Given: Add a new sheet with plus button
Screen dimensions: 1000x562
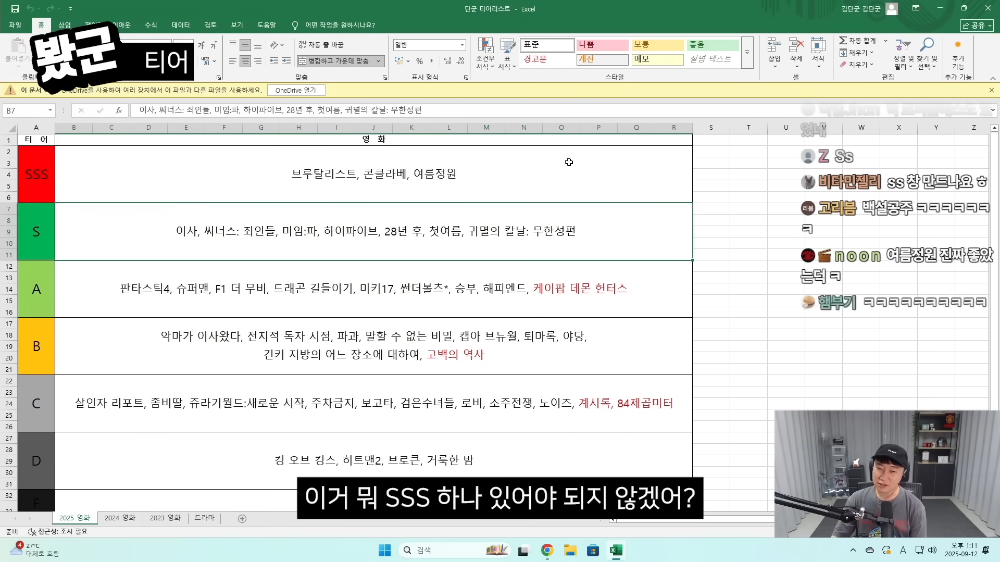Looking at the screenshot, I should [x=242, y=519].
